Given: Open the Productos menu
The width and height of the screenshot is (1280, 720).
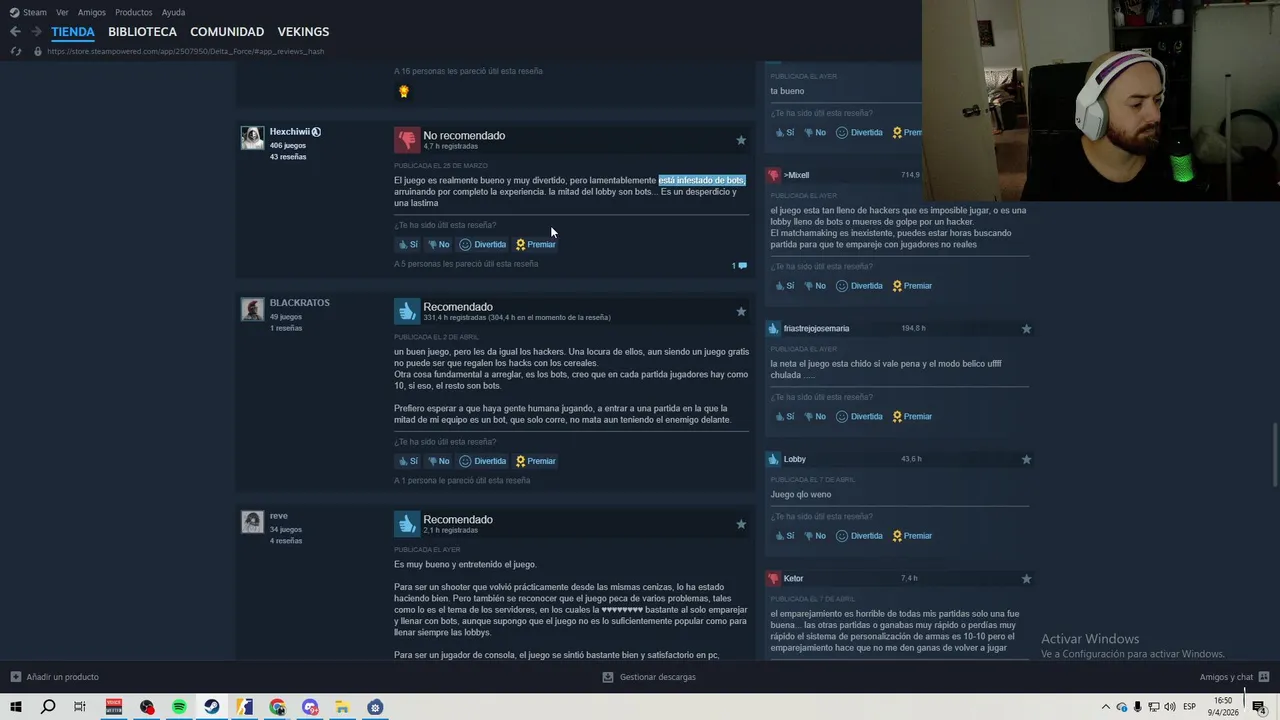Looking at the screenshot, I should [x=134, y=12].
